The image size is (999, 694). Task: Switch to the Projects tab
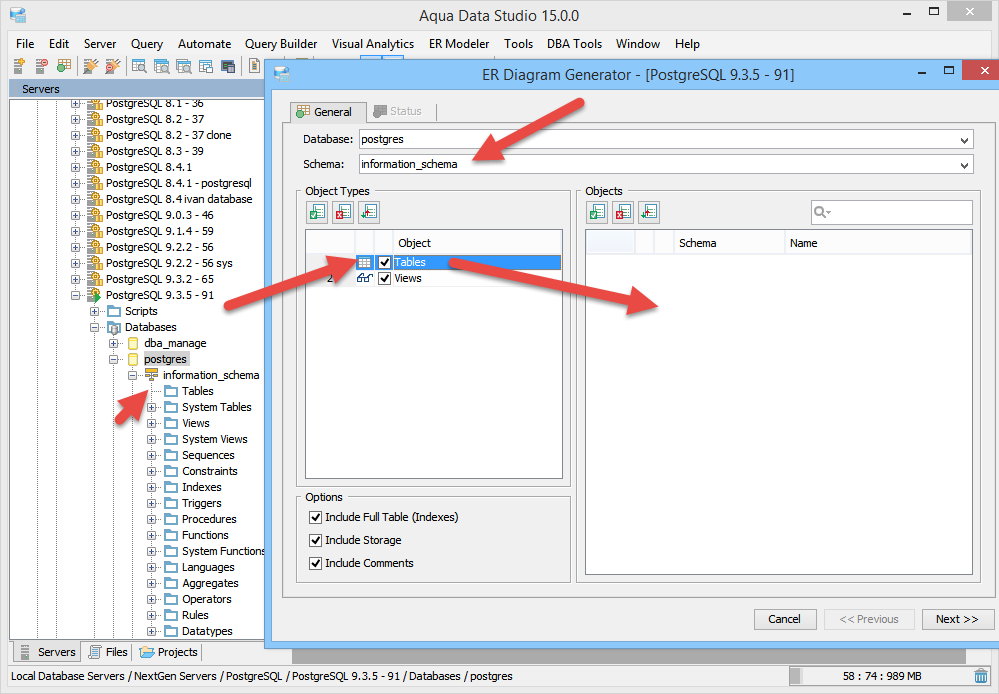168,652
